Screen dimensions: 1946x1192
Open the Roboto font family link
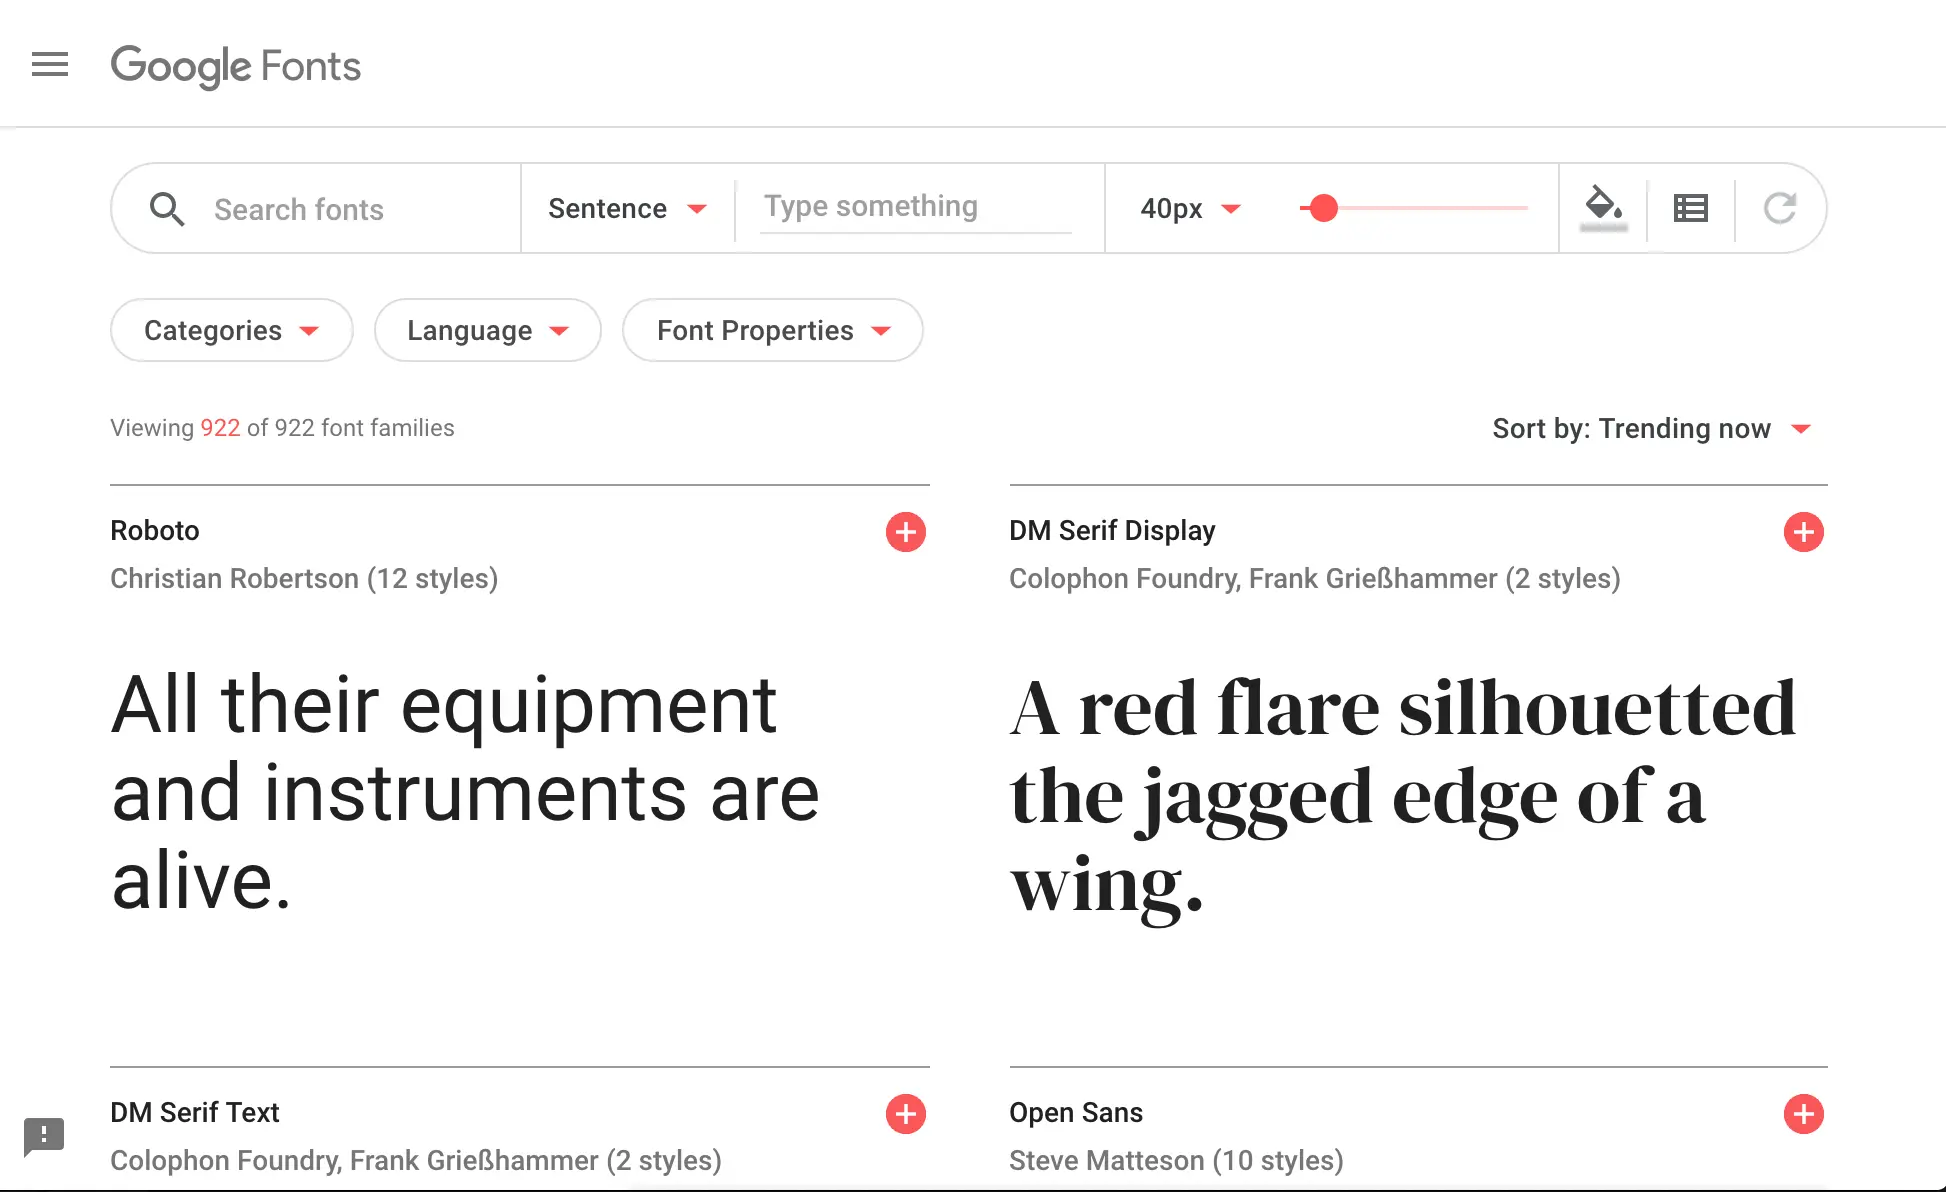point(155,531)
